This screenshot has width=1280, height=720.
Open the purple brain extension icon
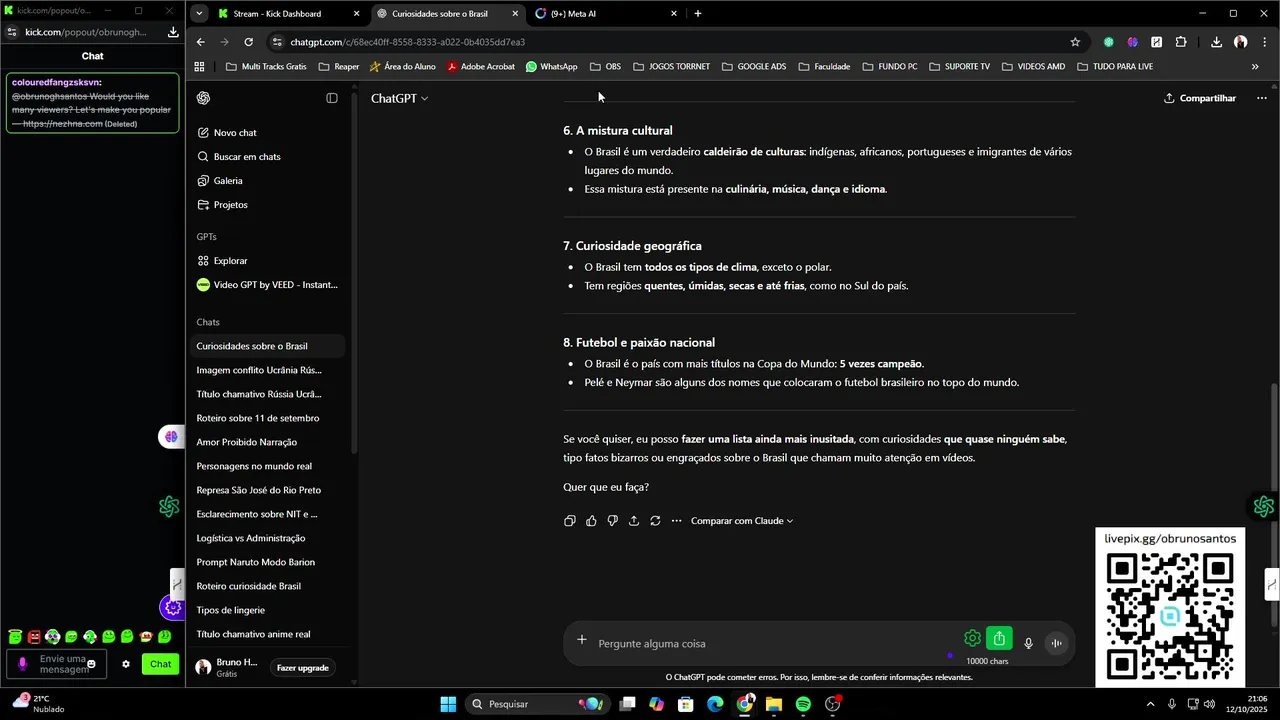(x=1132, y=42)
